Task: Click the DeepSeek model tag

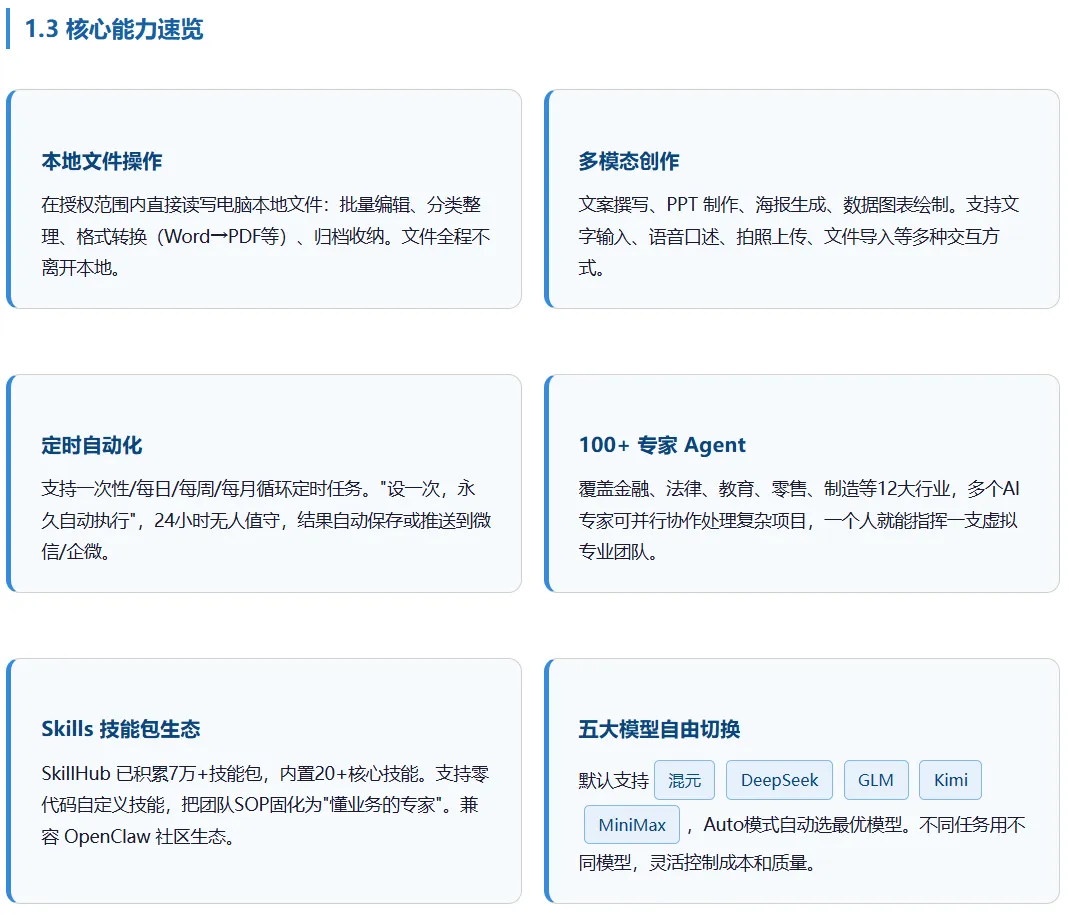Action: (779, 779)
